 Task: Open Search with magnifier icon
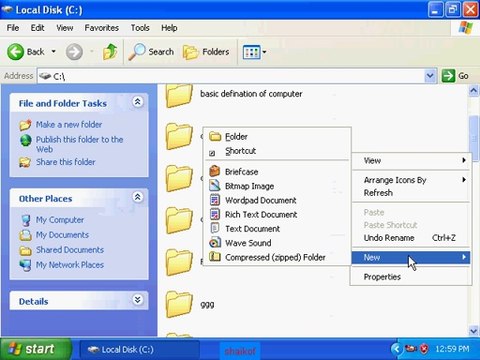click(x=151, y=52)
